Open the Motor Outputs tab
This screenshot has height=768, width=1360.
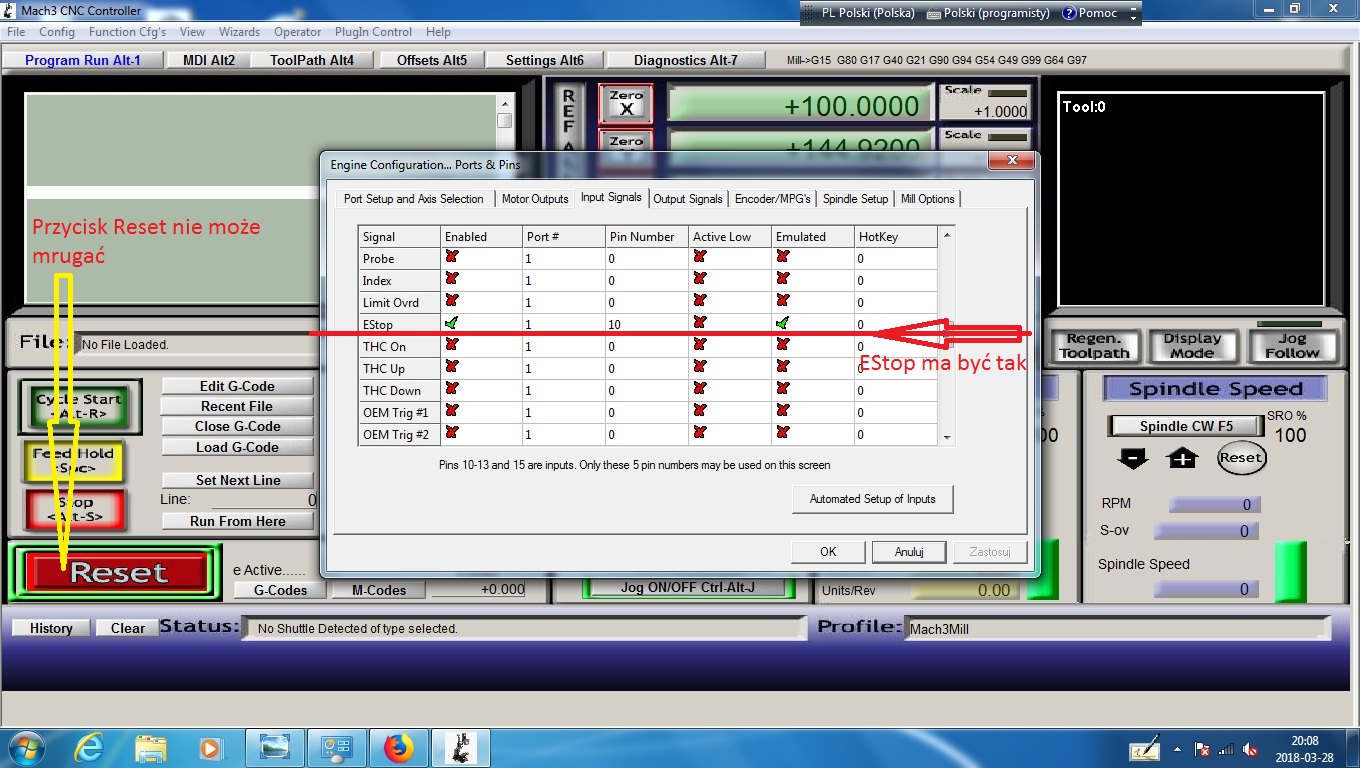pos(535,199)
